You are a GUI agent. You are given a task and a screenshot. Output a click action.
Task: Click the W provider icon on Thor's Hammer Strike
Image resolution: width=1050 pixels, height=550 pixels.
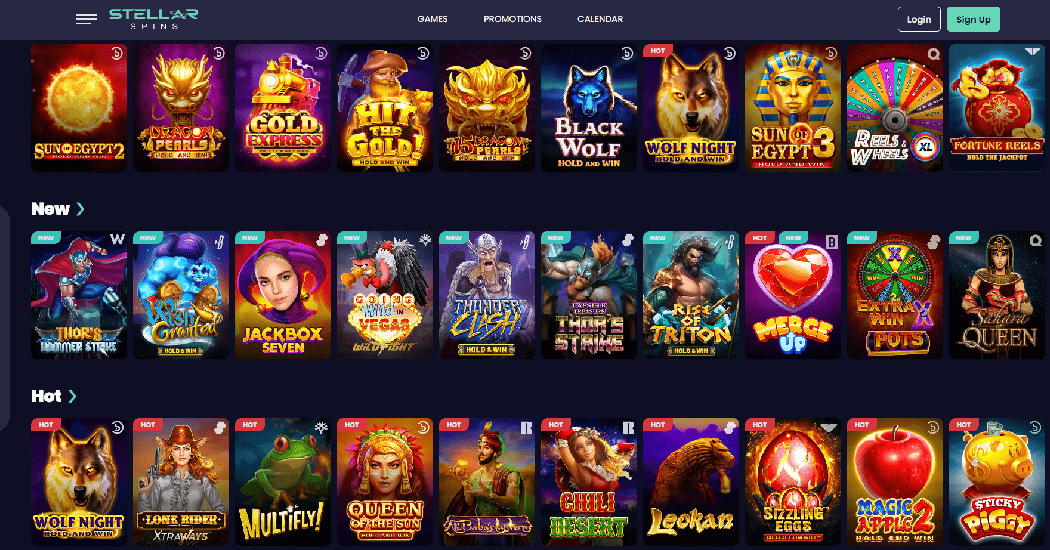118,239
